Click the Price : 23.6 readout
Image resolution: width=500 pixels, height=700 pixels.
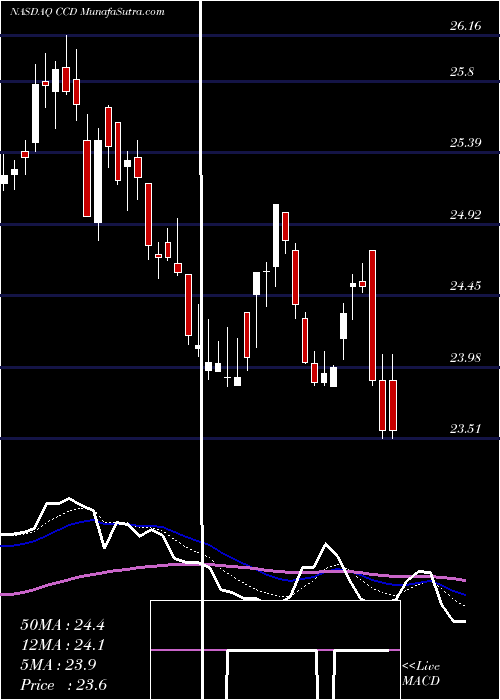63,684
